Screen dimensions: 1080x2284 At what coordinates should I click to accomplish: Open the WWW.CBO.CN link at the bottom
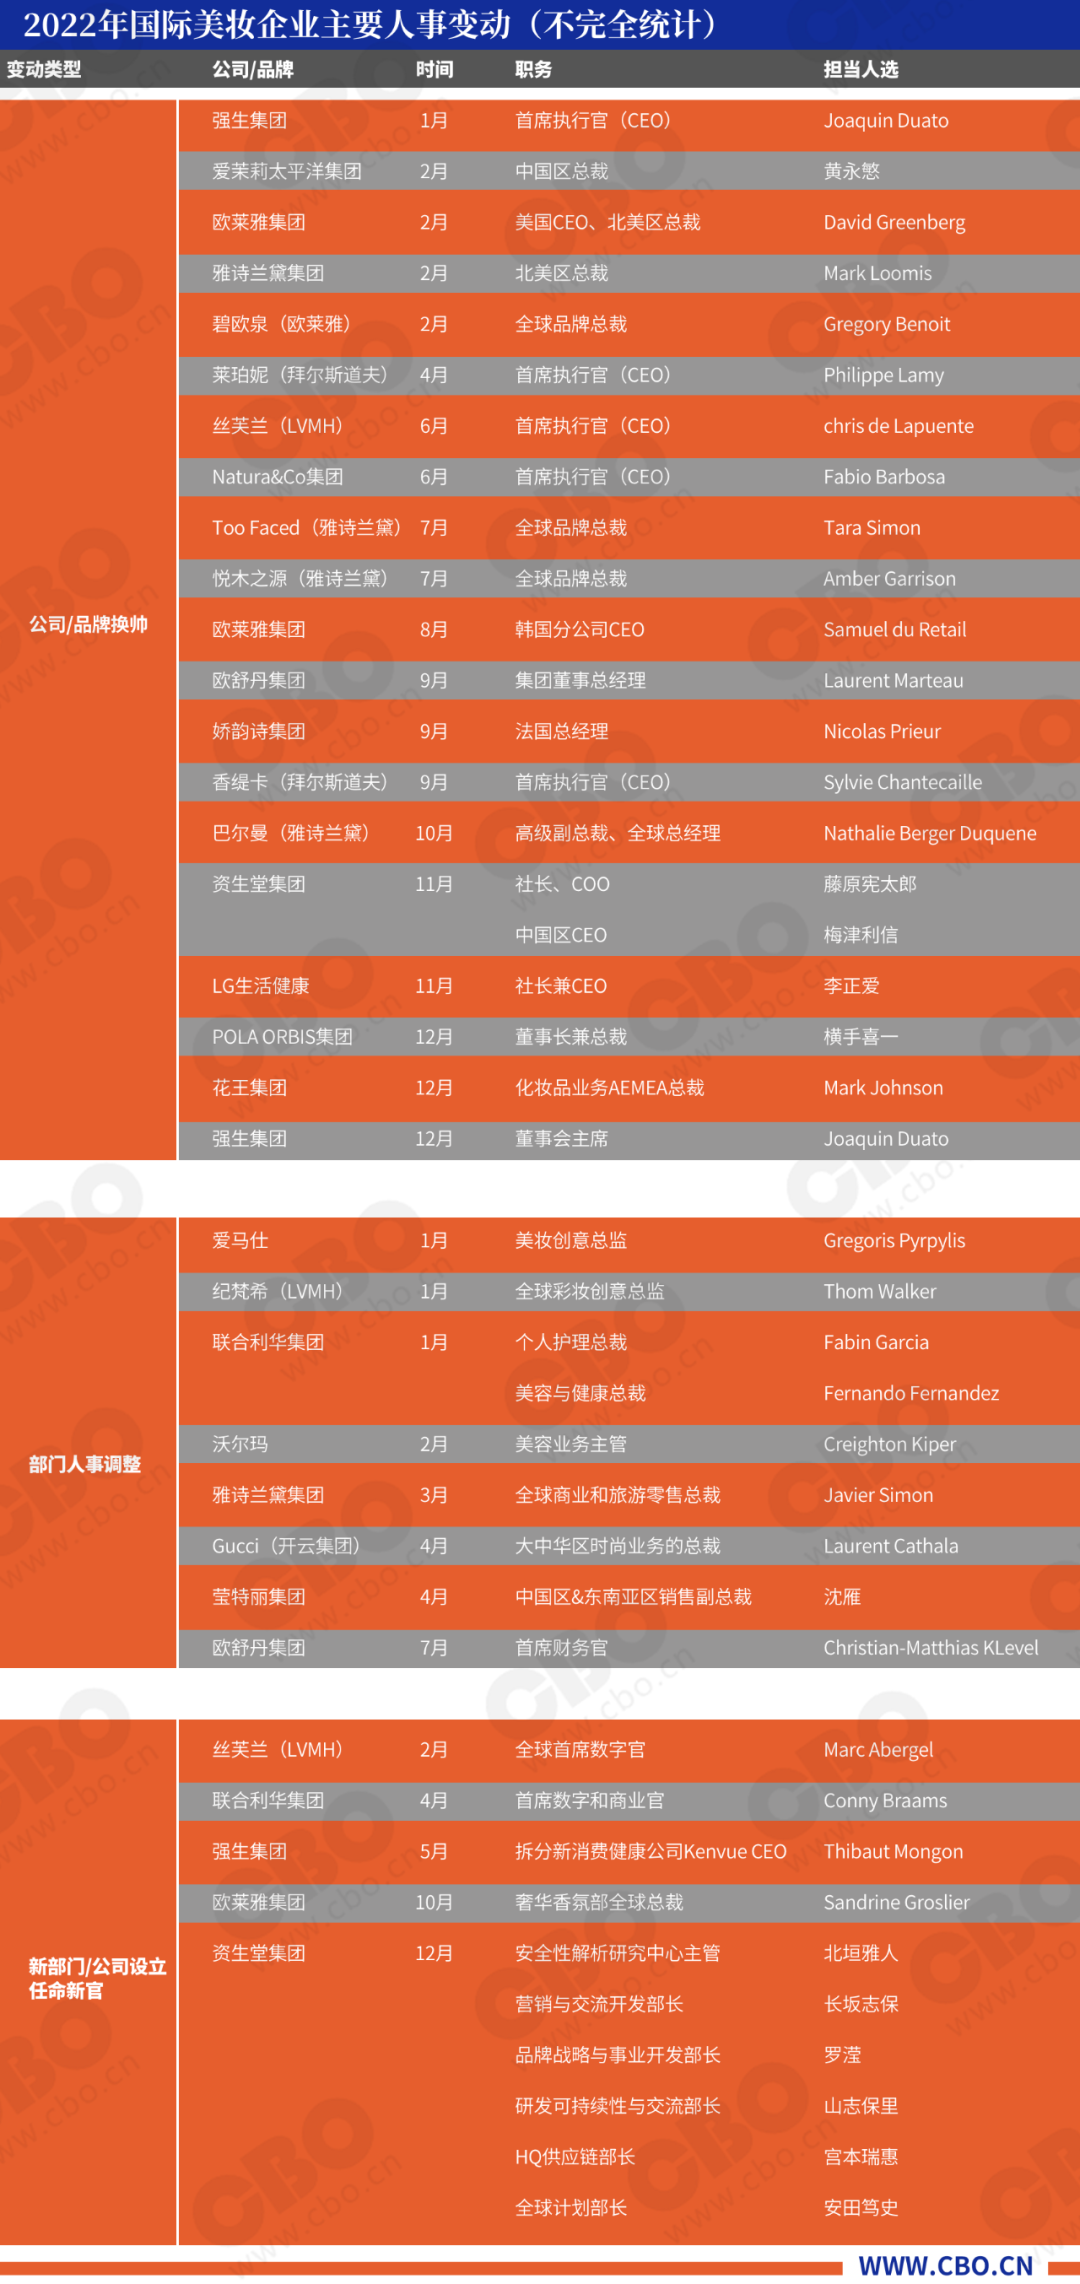(x=945, y=2265)
